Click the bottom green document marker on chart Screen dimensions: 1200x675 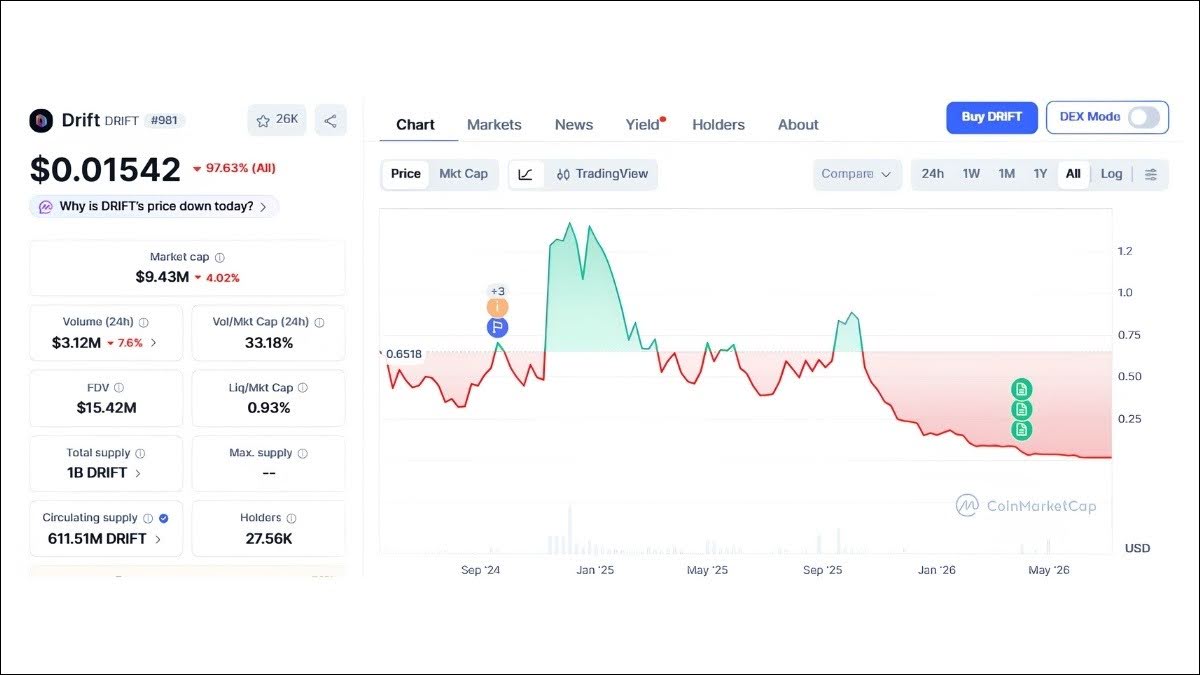[1021, 430]
